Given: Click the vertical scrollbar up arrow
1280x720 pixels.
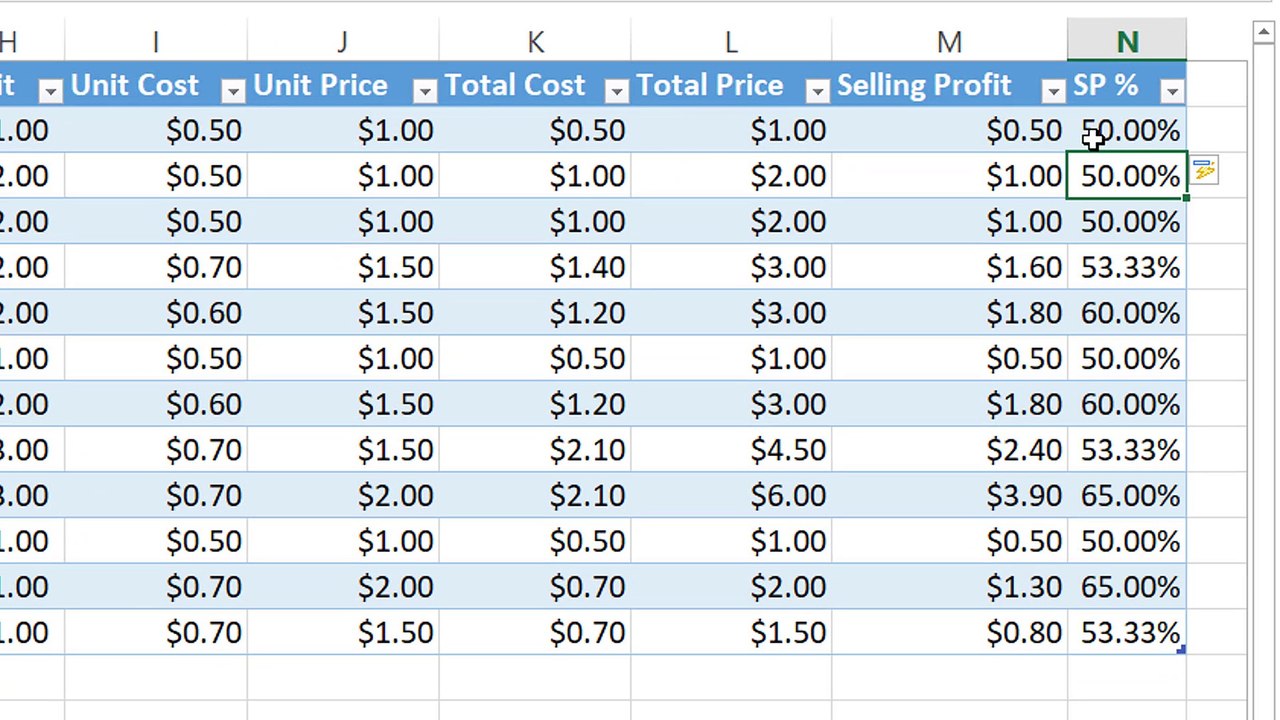Looking at the screenshot, I should point(1263,33).
